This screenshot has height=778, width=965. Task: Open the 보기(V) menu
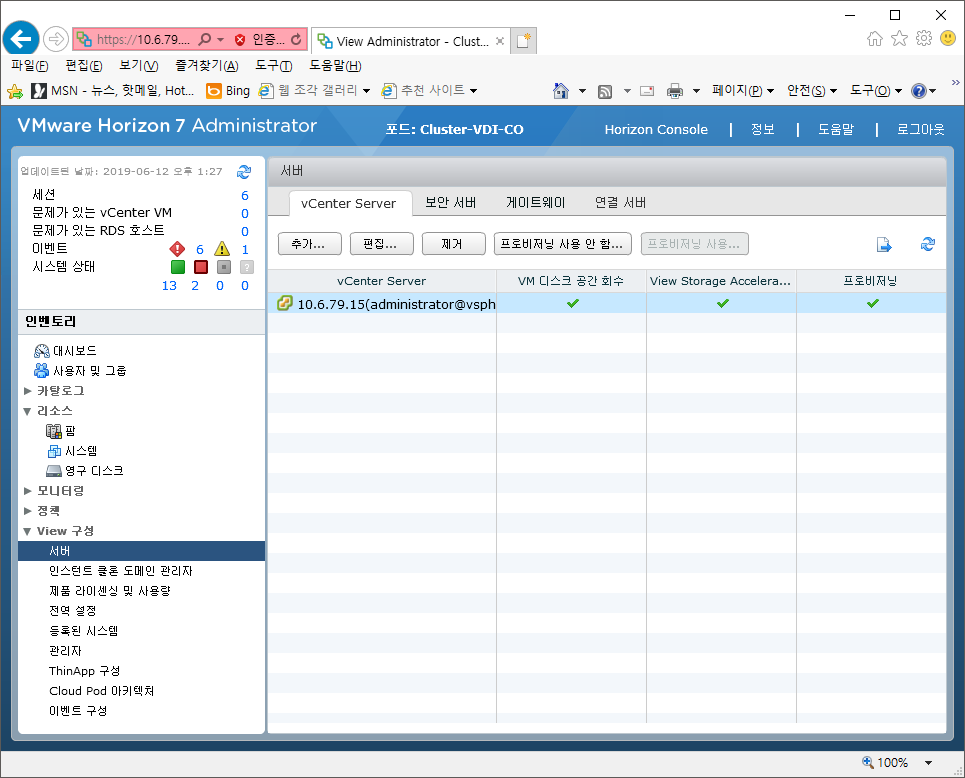tap(138, 66)
